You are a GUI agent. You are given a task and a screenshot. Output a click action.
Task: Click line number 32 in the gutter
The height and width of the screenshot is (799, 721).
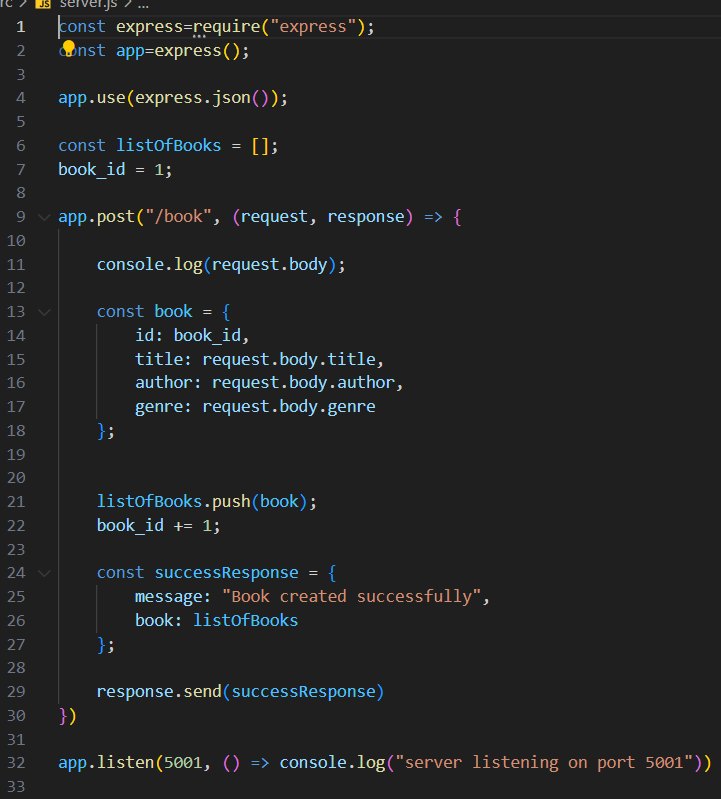coord(16,763)
